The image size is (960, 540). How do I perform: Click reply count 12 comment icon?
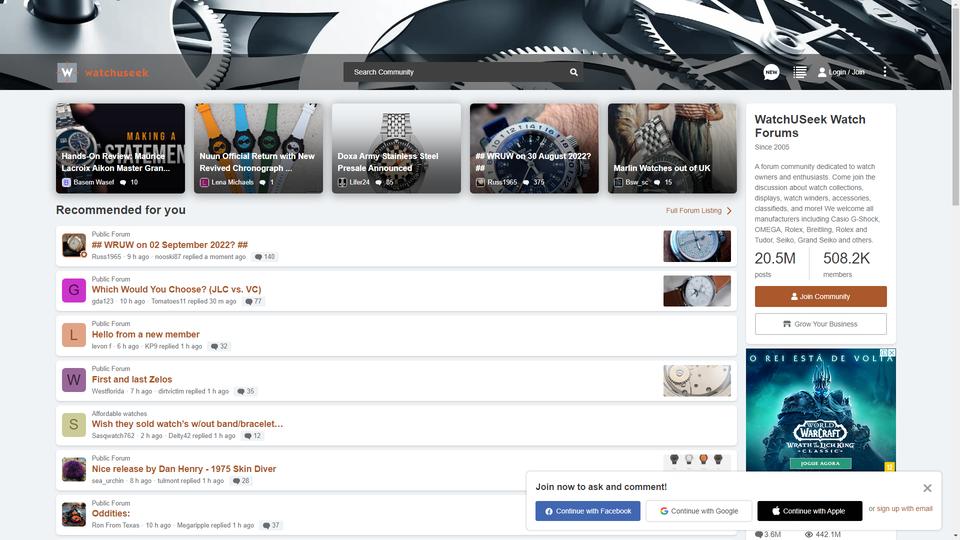(x=252, y=436)
